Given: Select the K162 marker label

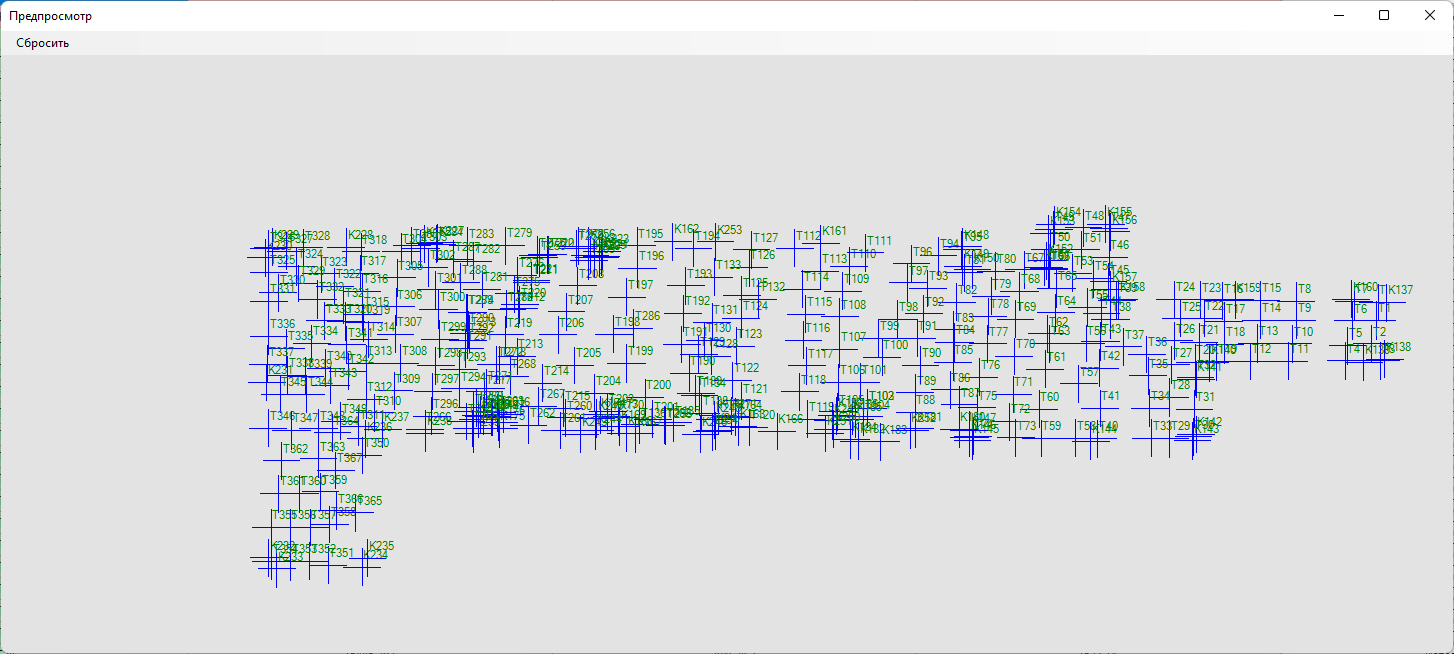Looking at the screenshot, I should [687, 229].
